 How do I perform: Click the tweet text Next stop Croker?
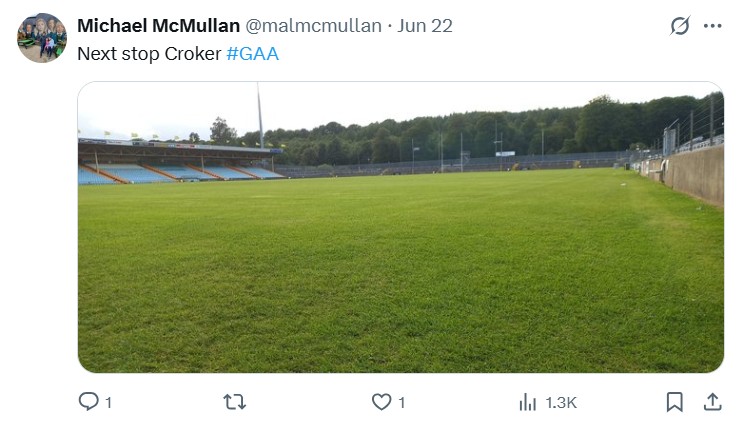click(149, 54)
